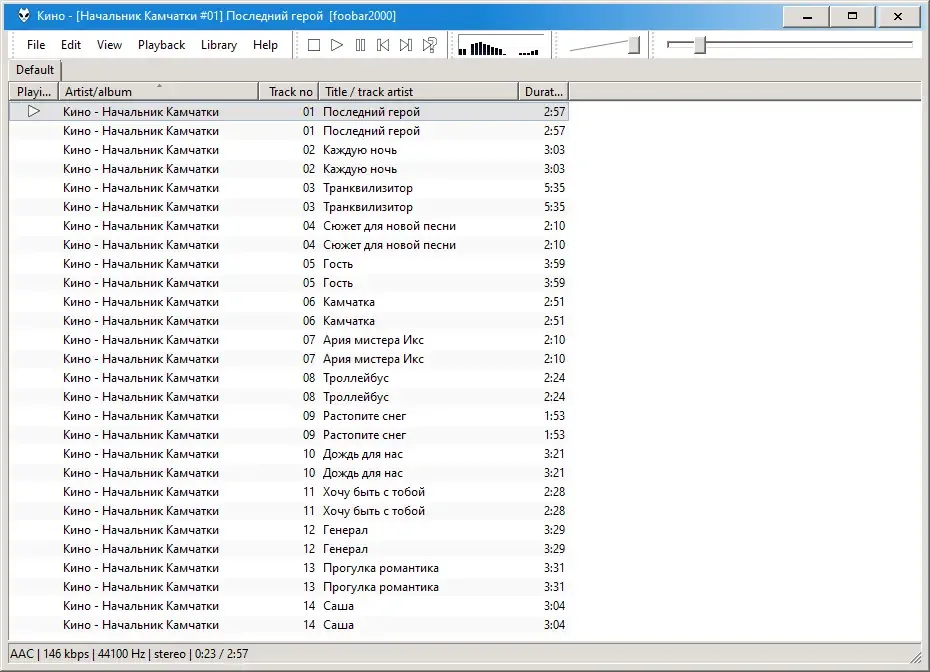Screen dimensions: 930x672
Task: Select the second Последний герой row
Action: (289, 130)
